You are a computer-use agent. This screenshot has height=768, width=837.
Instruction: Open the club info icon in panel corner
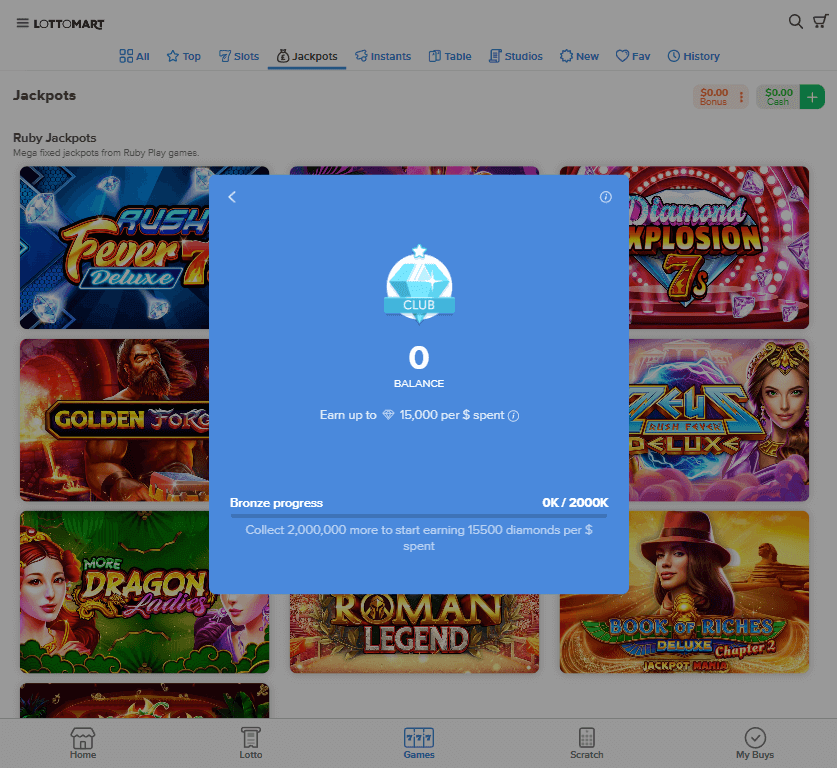click(x=605, y=197)
